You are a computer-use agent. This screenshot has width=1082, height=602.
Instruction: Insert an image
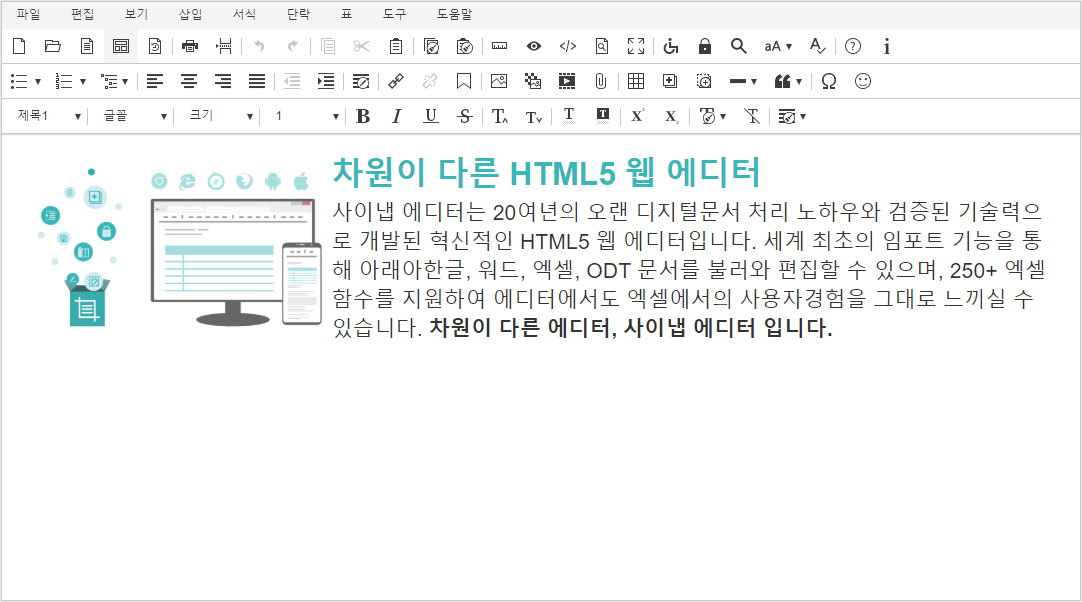tap(499, 81)
